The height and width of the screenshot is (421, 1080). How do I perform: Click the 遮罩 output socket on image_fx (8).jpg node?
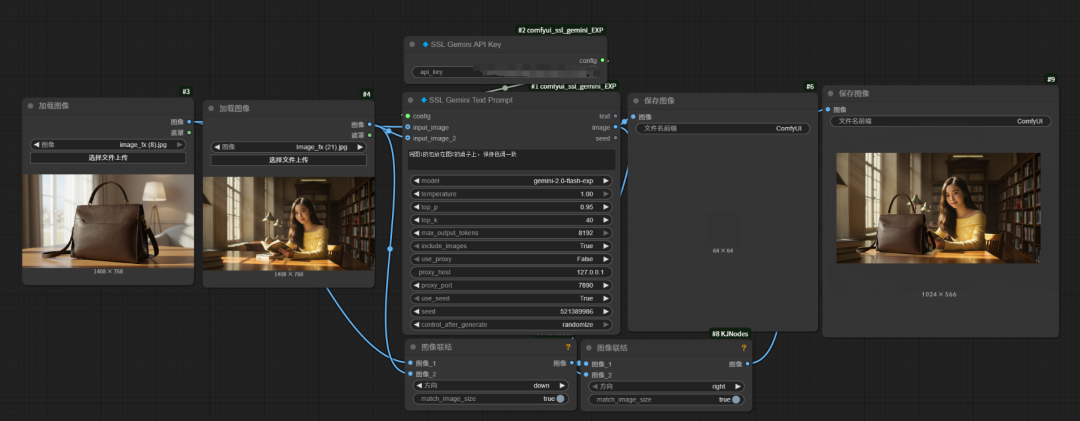pos(189,132)
